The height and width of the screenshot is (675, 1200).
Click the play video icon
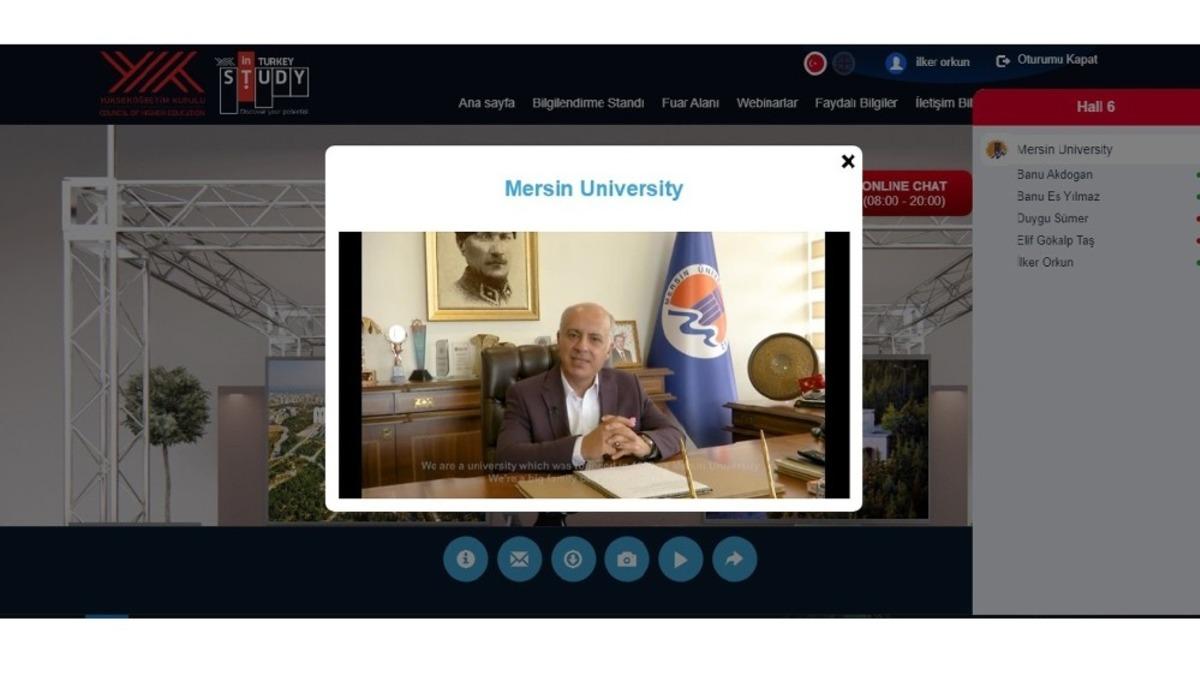[681, 560]
